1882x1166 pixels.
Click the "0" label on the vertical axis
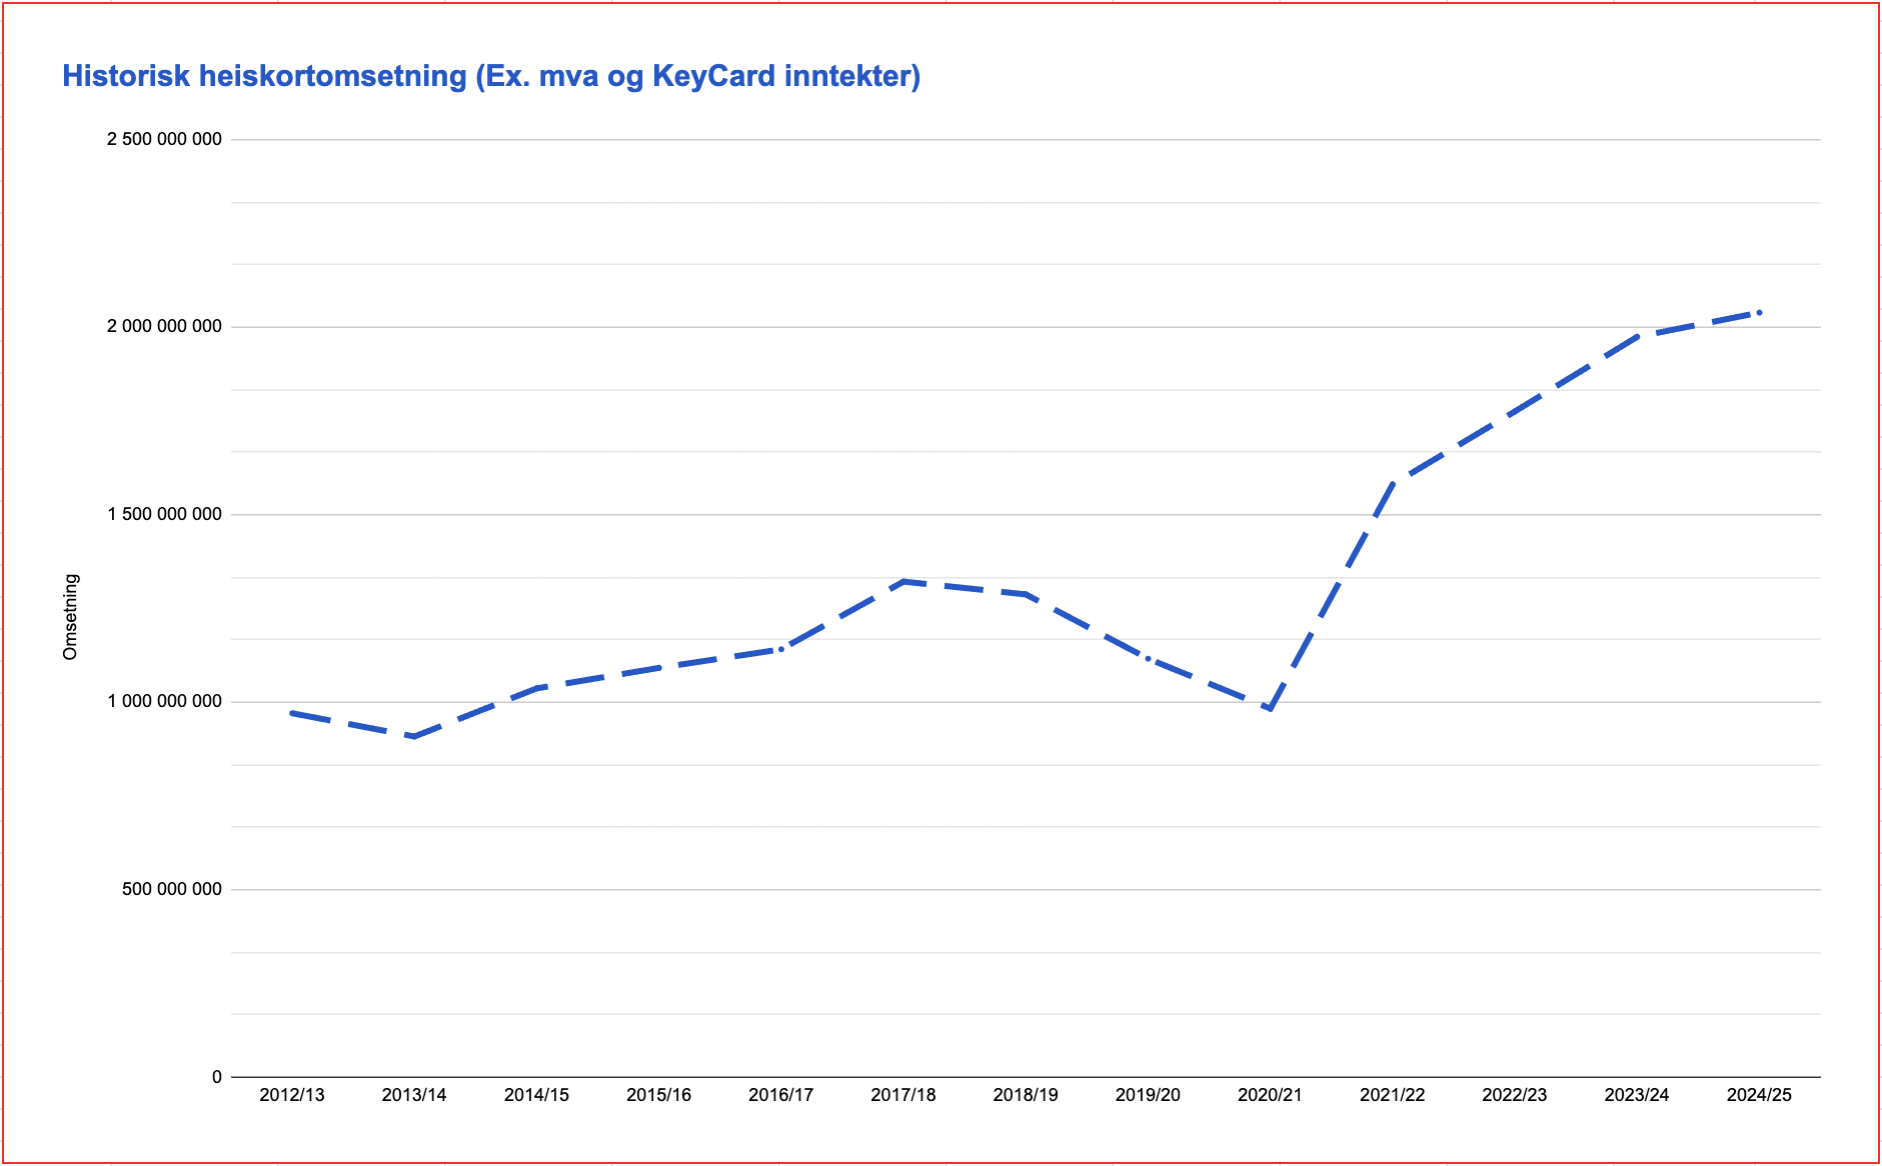pos(217,1077)
